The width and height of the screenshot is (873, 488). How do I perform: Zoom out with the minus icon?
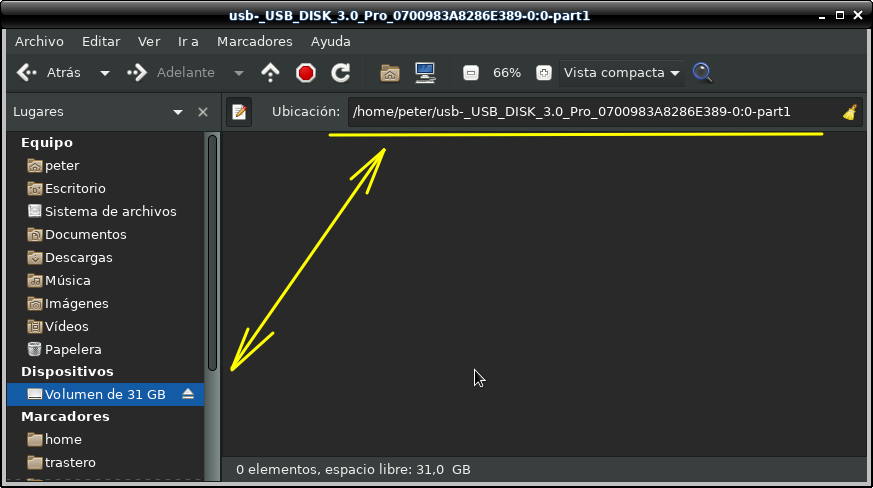470,73
